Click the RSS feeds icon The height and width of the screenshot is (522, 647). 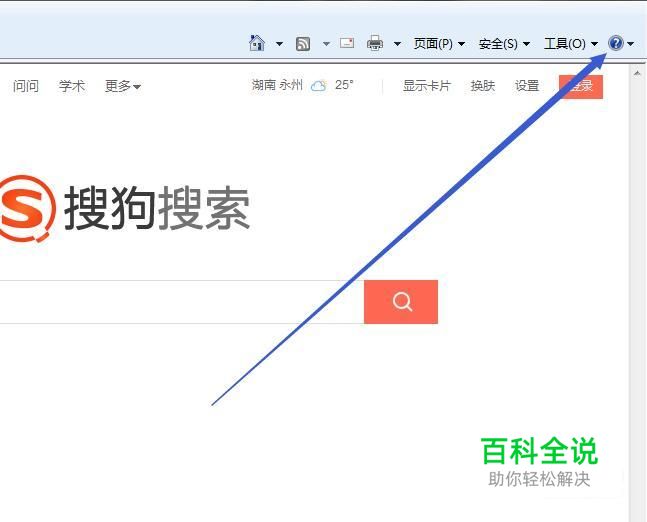303,43
